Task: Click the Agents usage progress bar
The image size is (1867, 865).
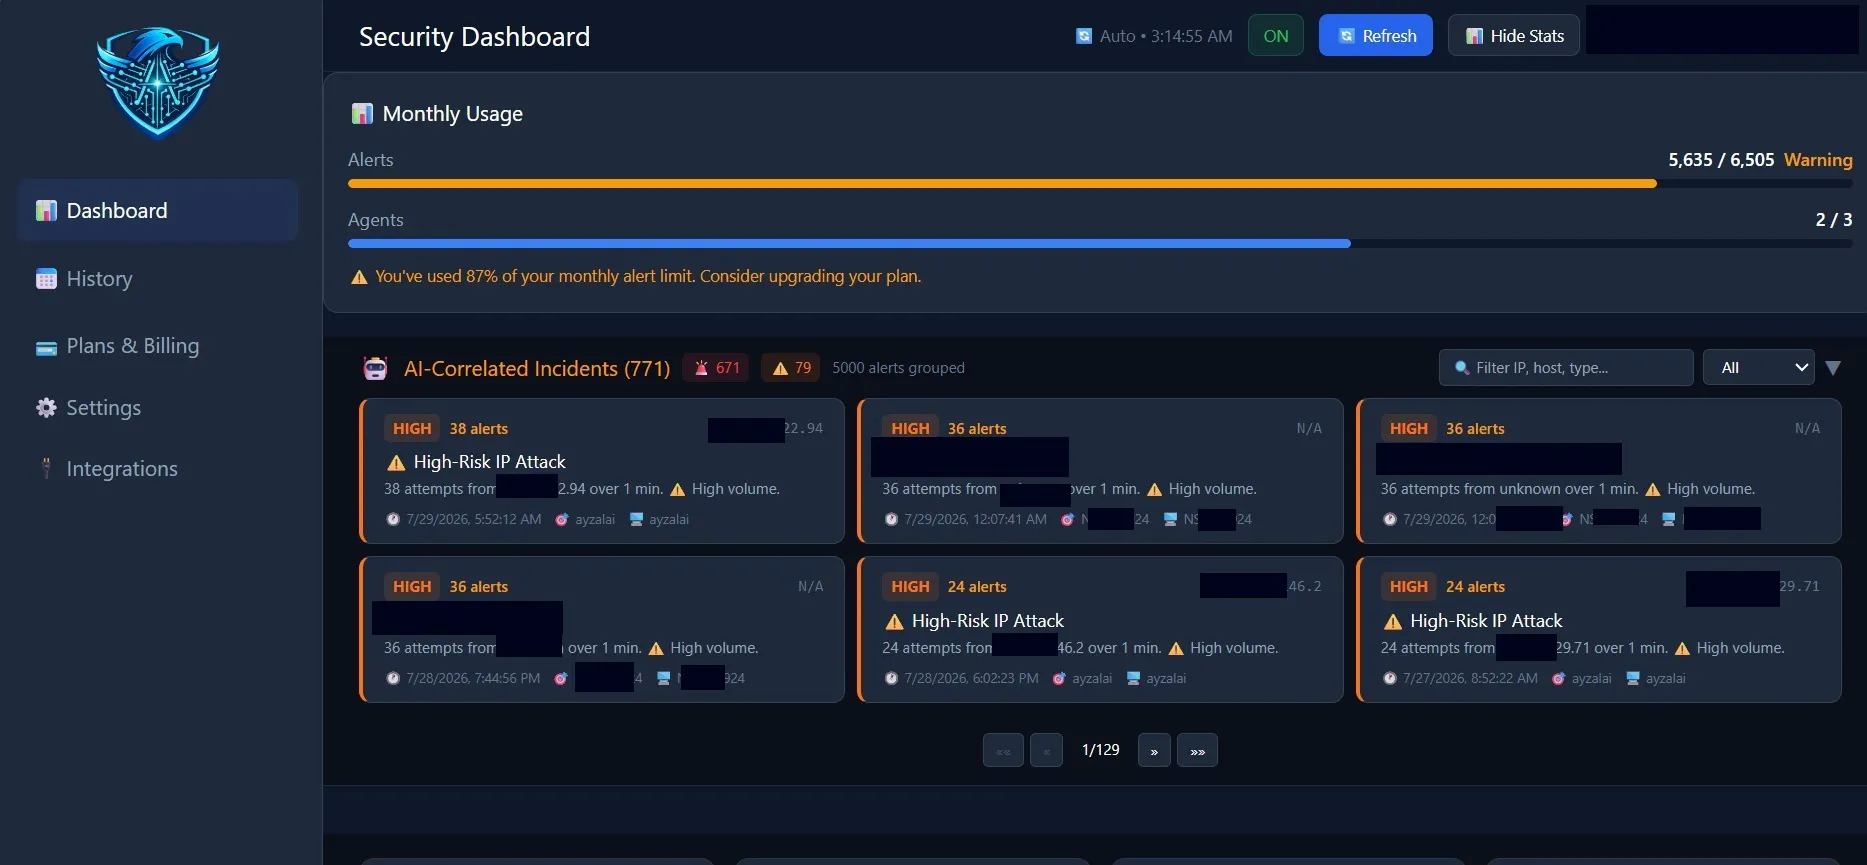Action: click(1100, 244)
